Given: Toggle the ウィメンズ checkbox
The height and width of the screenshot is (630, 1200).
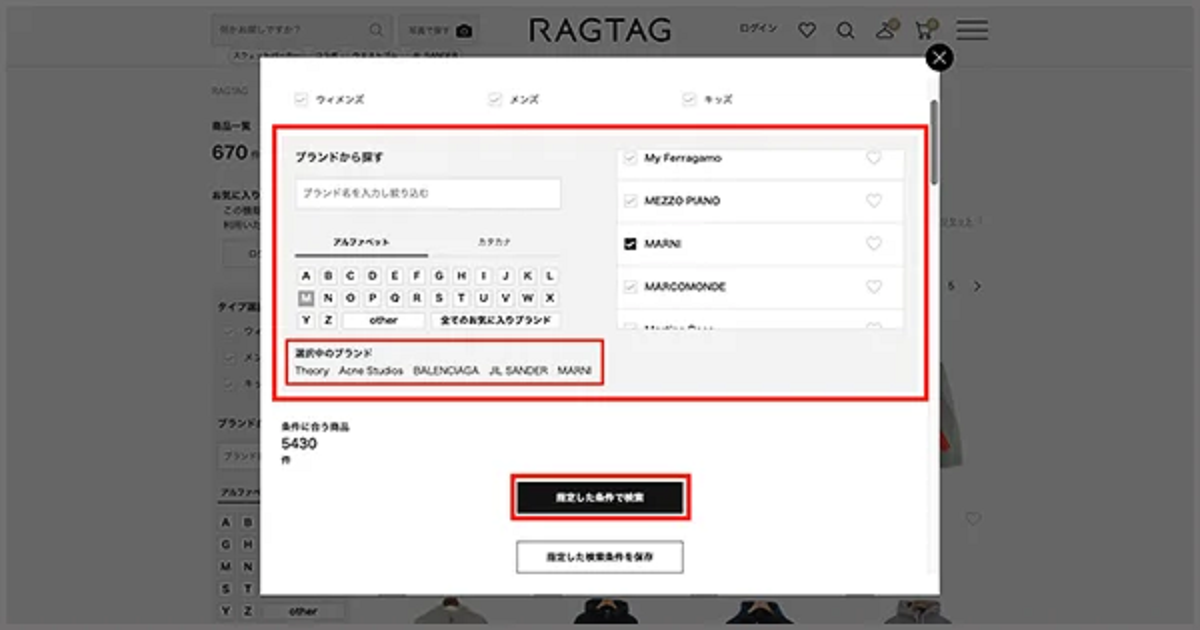Looking at the screenshot, I should pos(300,99).
